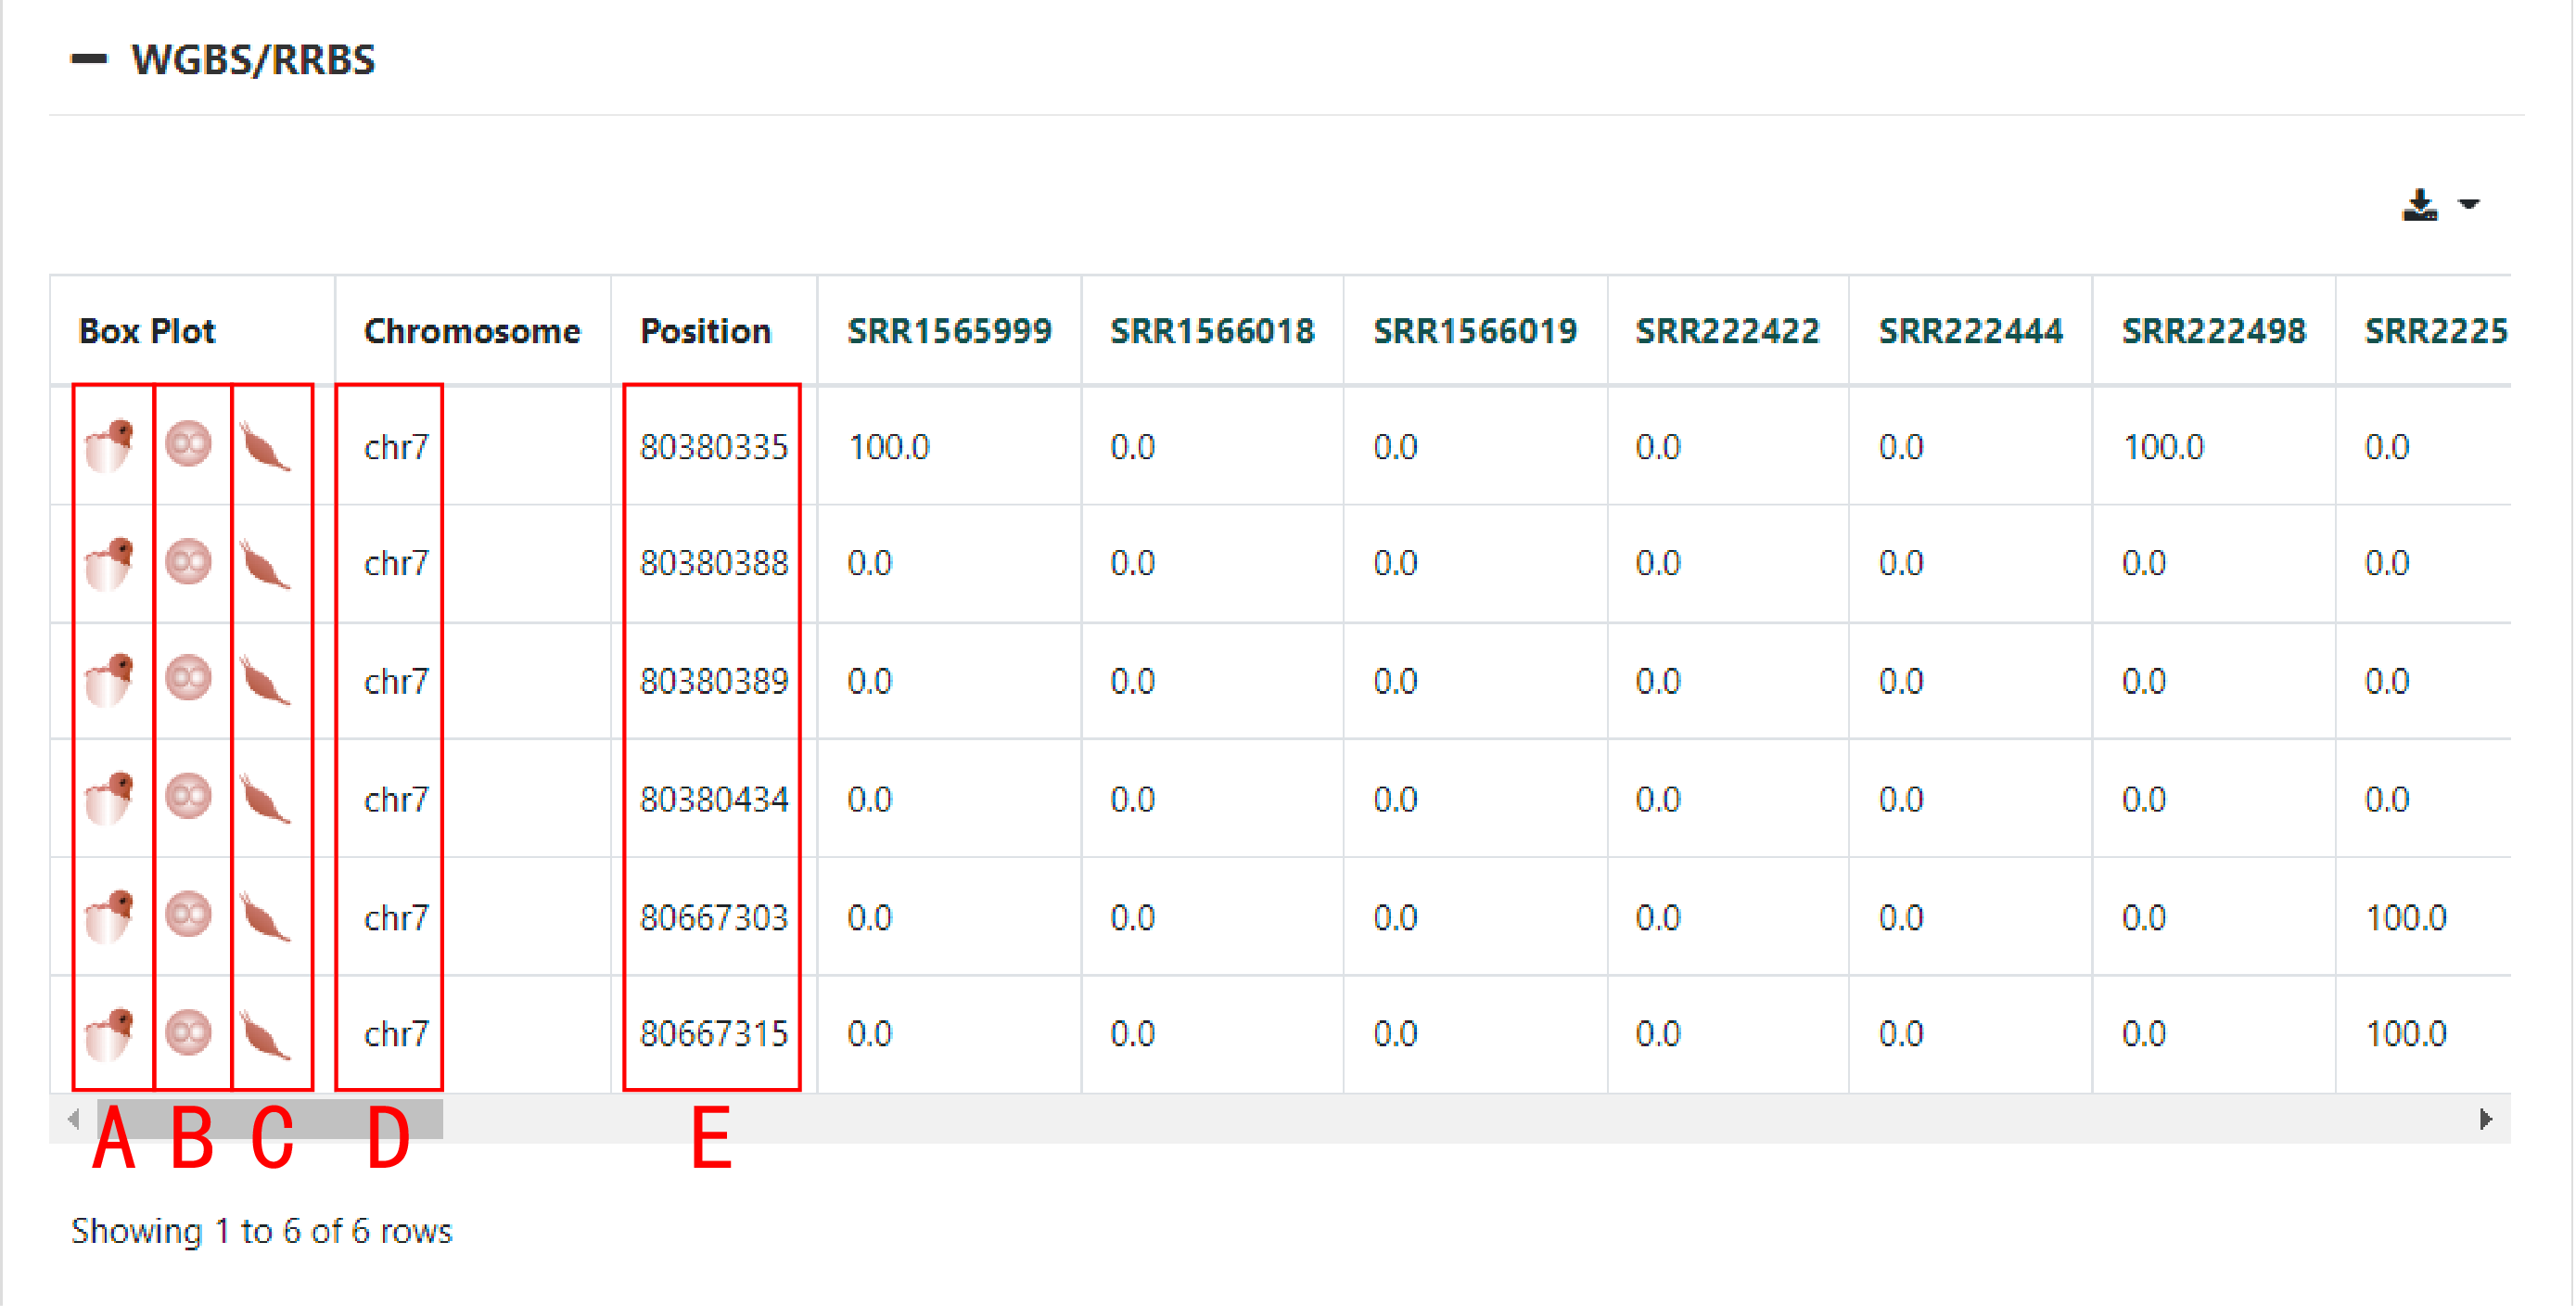2576x1306 pixels.
Task: Open muscle box plot for position 80380335
Action: [x=265, y=447]
